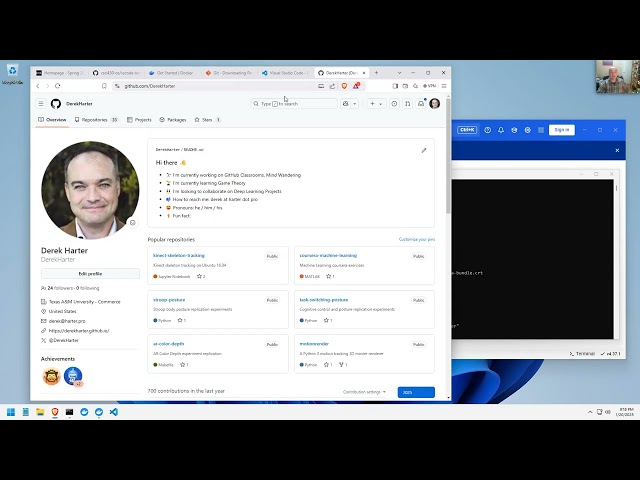
Task: Click the Brave Rewards triangle icon
Action: click(x=356, y=86)
